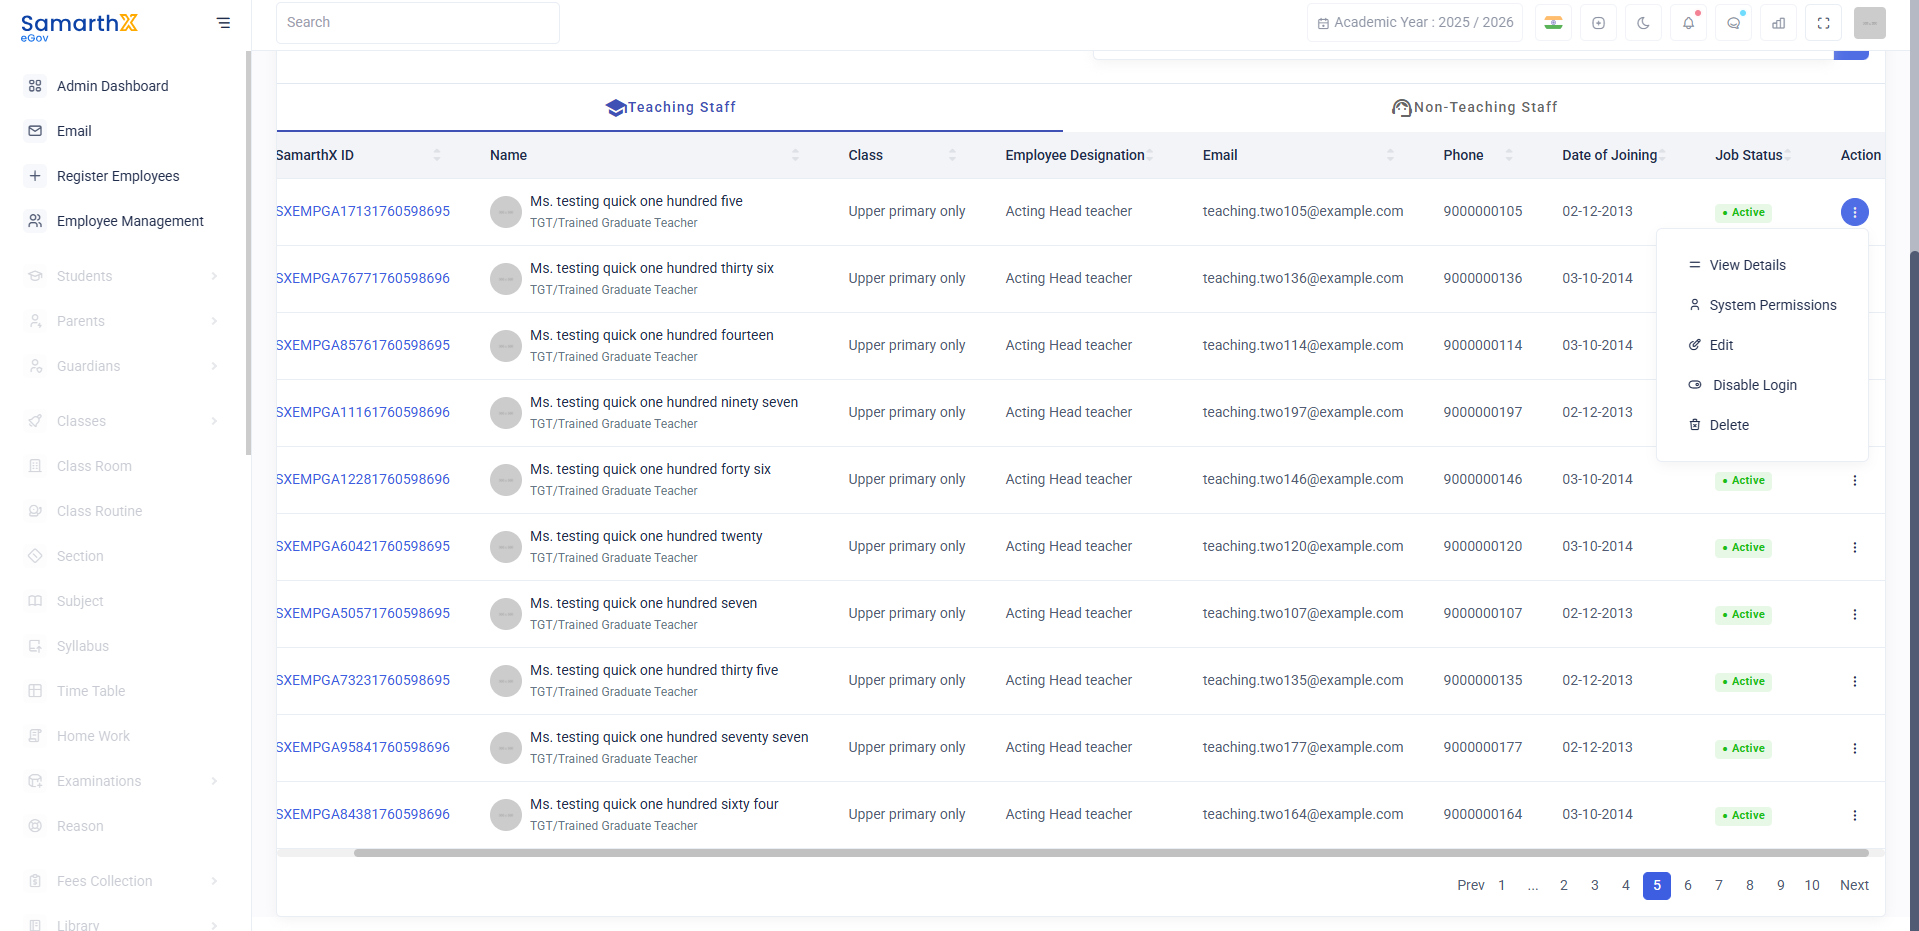This screenshot has width=1919, height=931.
Task: Sort table by SamarthX ID column
Action: pyautogui.click(x=436, y=155)
